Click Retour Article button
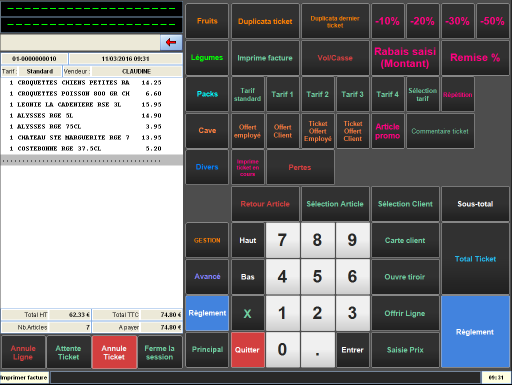The height and width of the screenshot is (385, 512). (x=265, y=204)
